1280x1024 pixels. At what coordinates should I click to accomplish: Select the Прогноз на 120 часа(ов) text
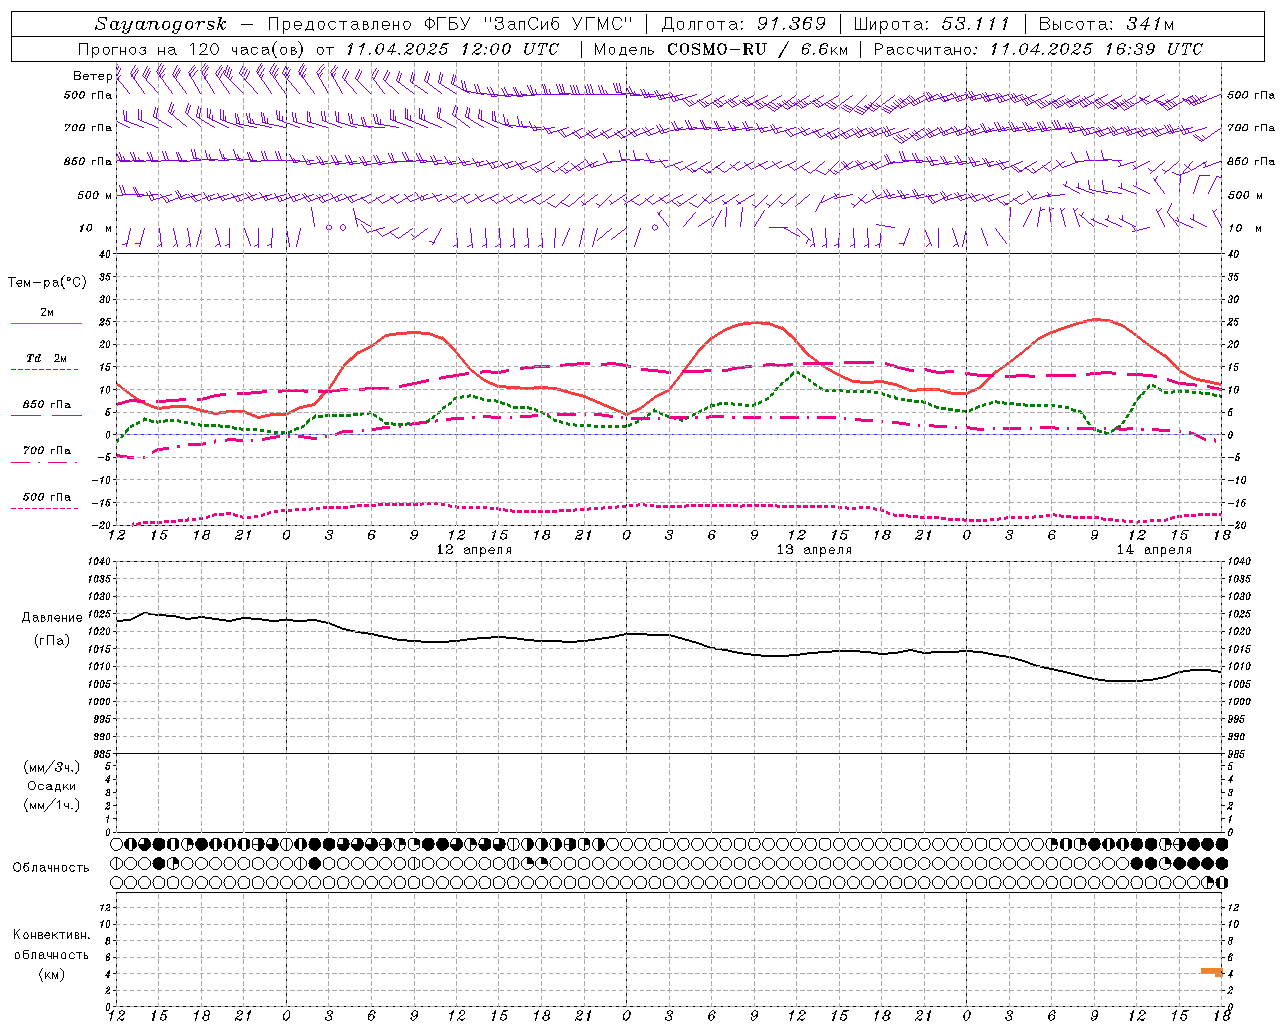pyautogui.click(x=192, y=49)
